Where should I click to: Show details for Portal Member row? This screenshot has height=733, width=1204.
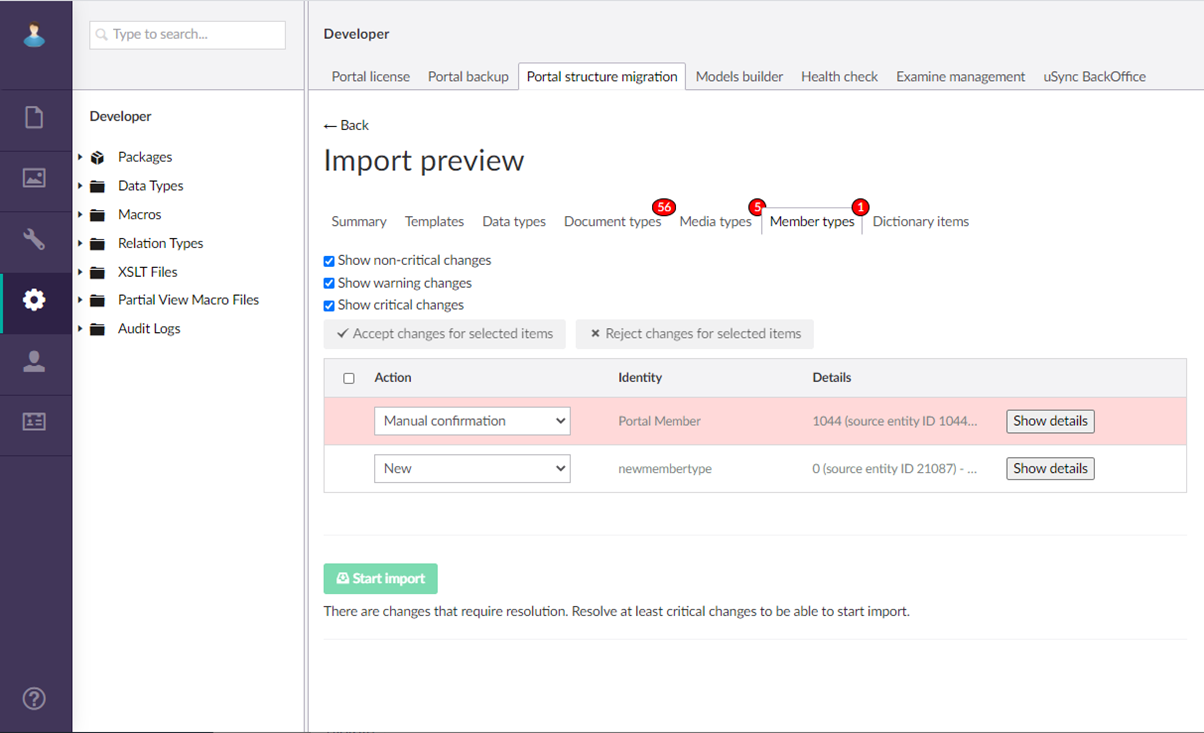coord(1050,421)
